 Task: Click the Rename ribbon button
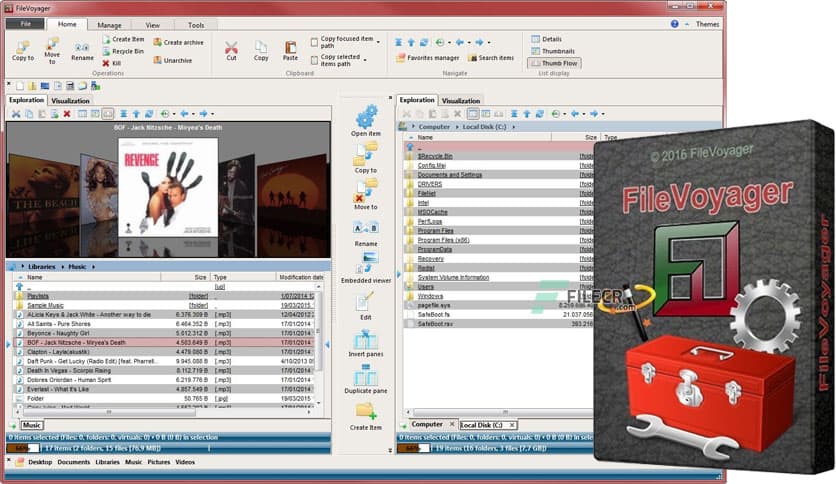pyautogui.click(x=82, y=52)
